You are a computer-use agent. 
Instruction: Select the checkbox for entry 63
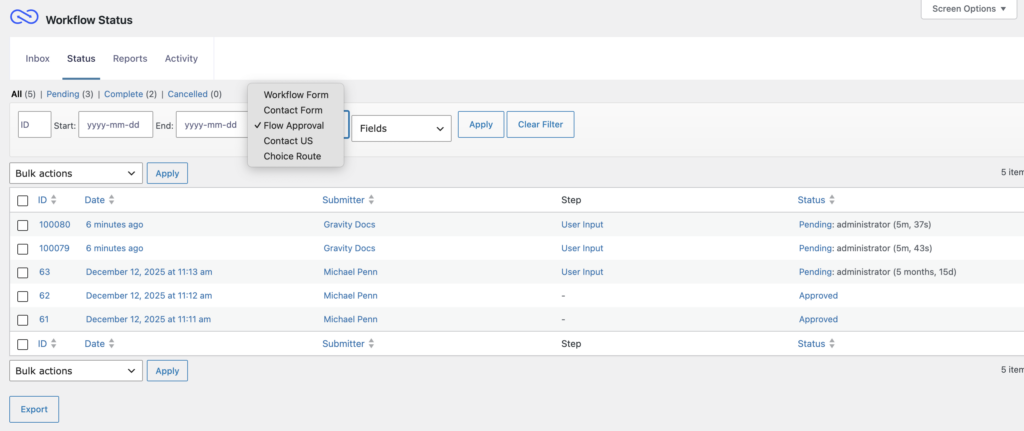[x=23, y=272]
